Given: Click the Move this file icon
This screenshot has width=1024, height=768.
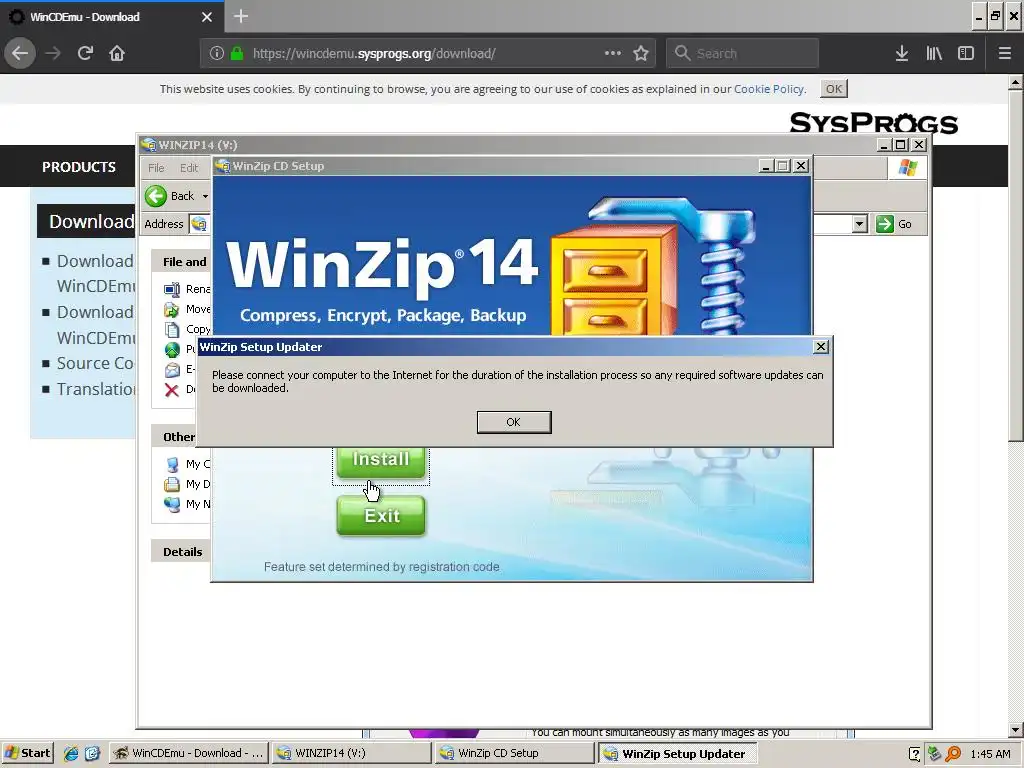Looking at the screenshot, I should [172, 310].
